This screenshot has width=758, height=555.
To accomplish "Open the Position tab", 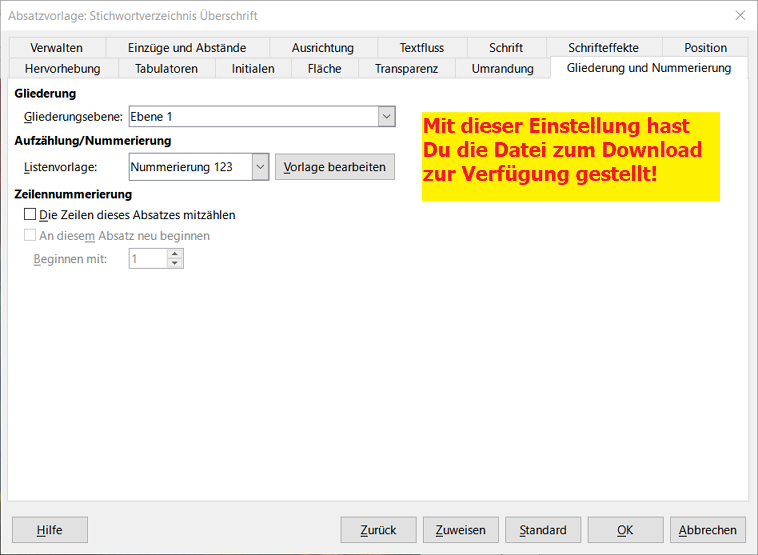I will click(705, 47).
